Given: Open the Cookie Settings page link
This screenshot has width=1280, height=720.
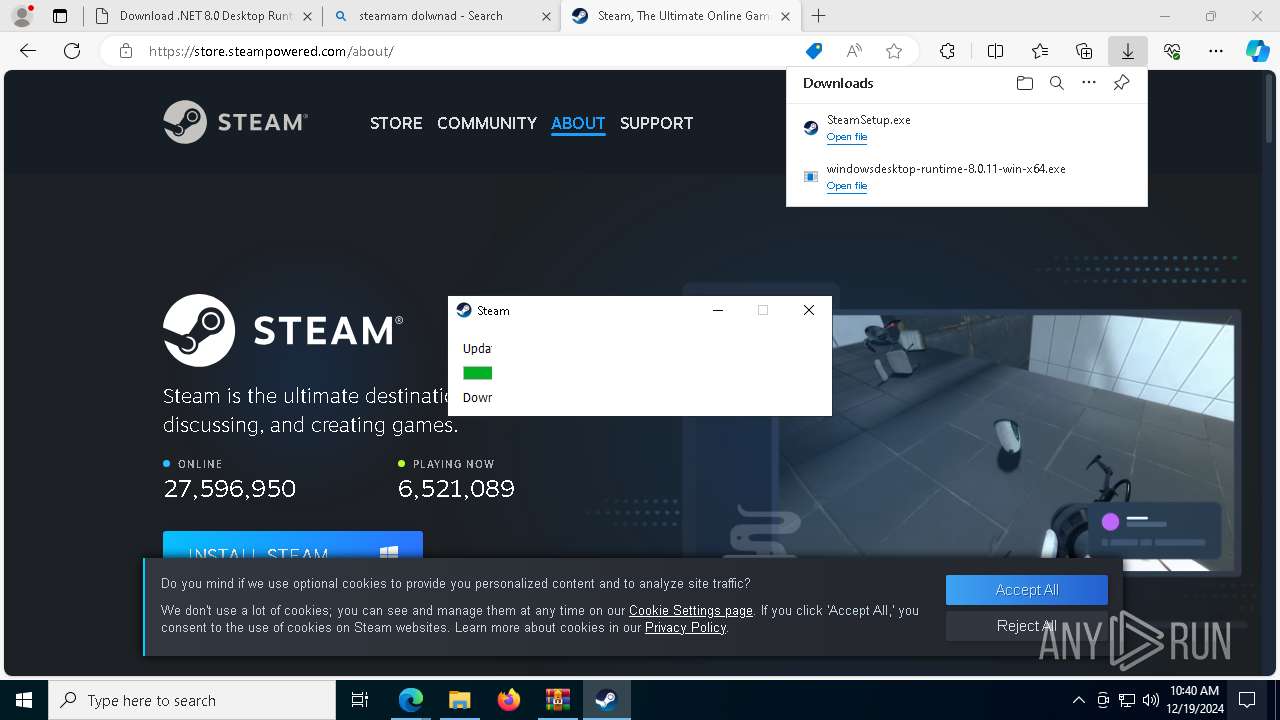Looking at the screenshot, I should click(x=691, y=610).
